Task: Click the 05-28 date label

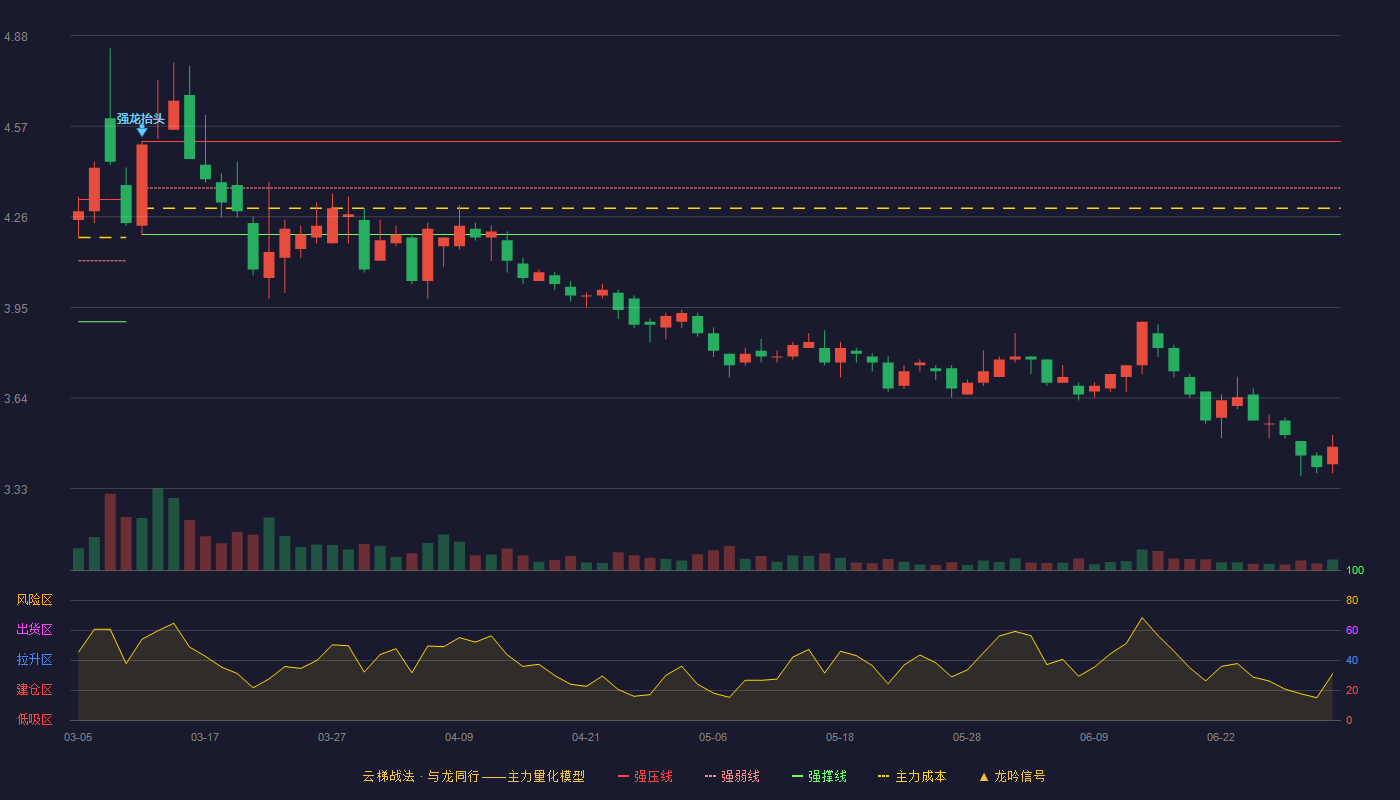Action: [967, 737]
